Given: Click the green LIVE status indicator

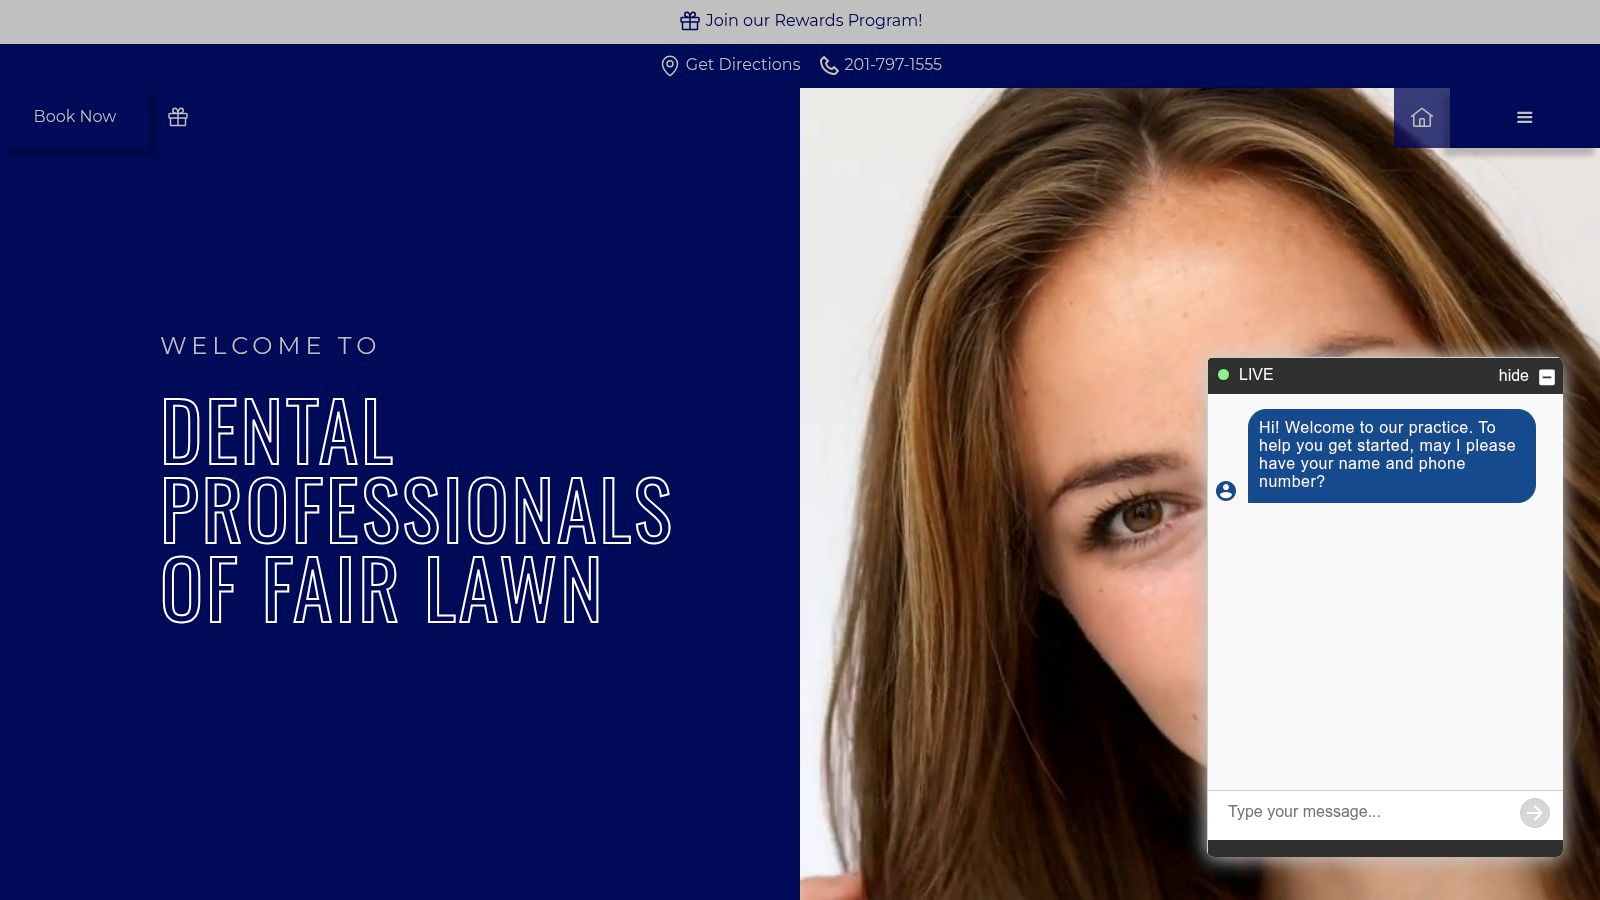Looking at the screenshot, I should pyautogui.click(x=1223, y=375).
